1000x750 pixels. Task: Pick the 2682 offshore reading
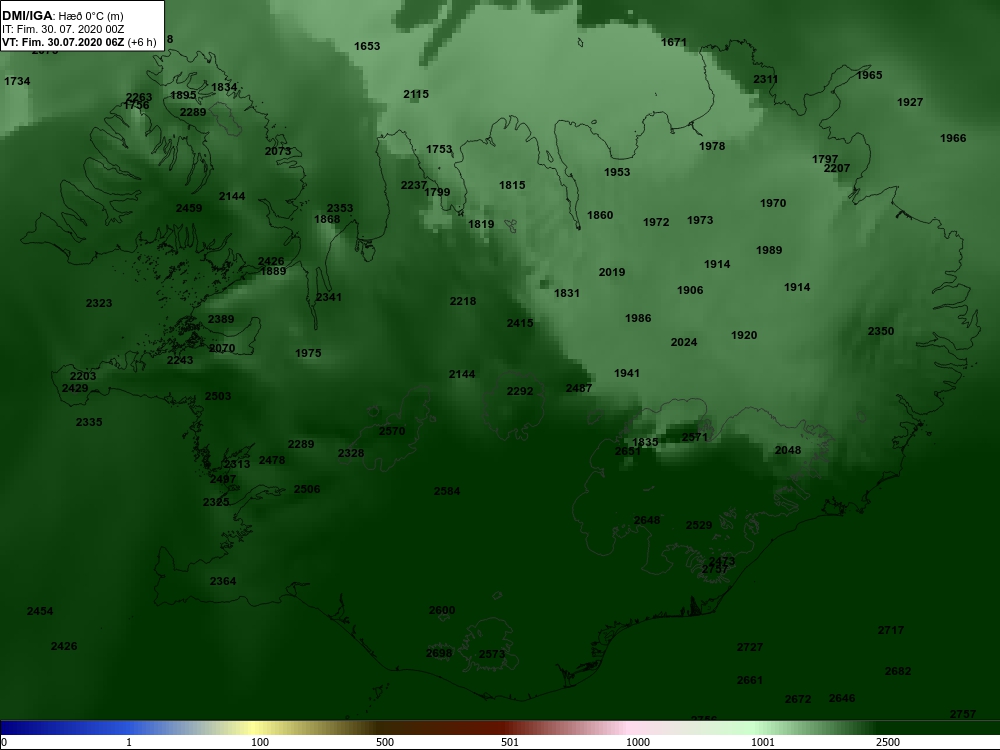click(x=898, y=672)
